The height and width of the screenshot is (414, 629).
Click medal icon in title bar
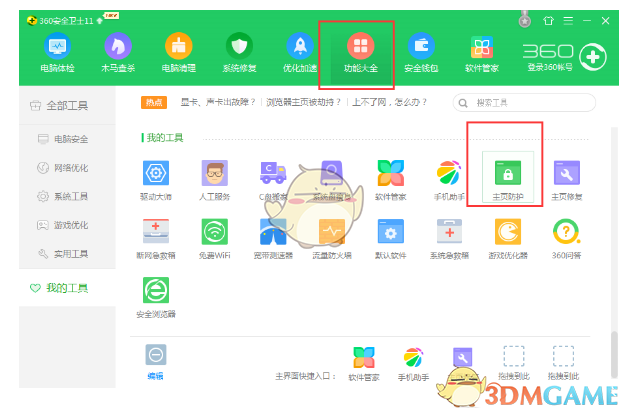(525, 19)
